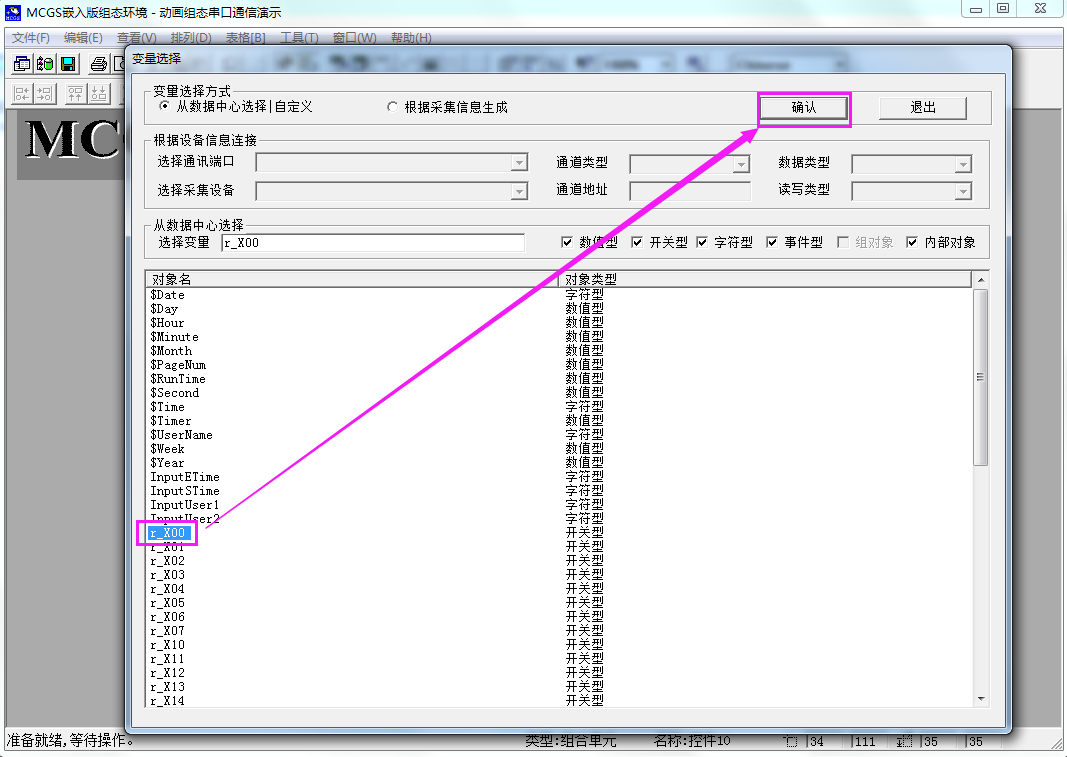
Task: Select the InputSTime variable row
Action: 184,491
